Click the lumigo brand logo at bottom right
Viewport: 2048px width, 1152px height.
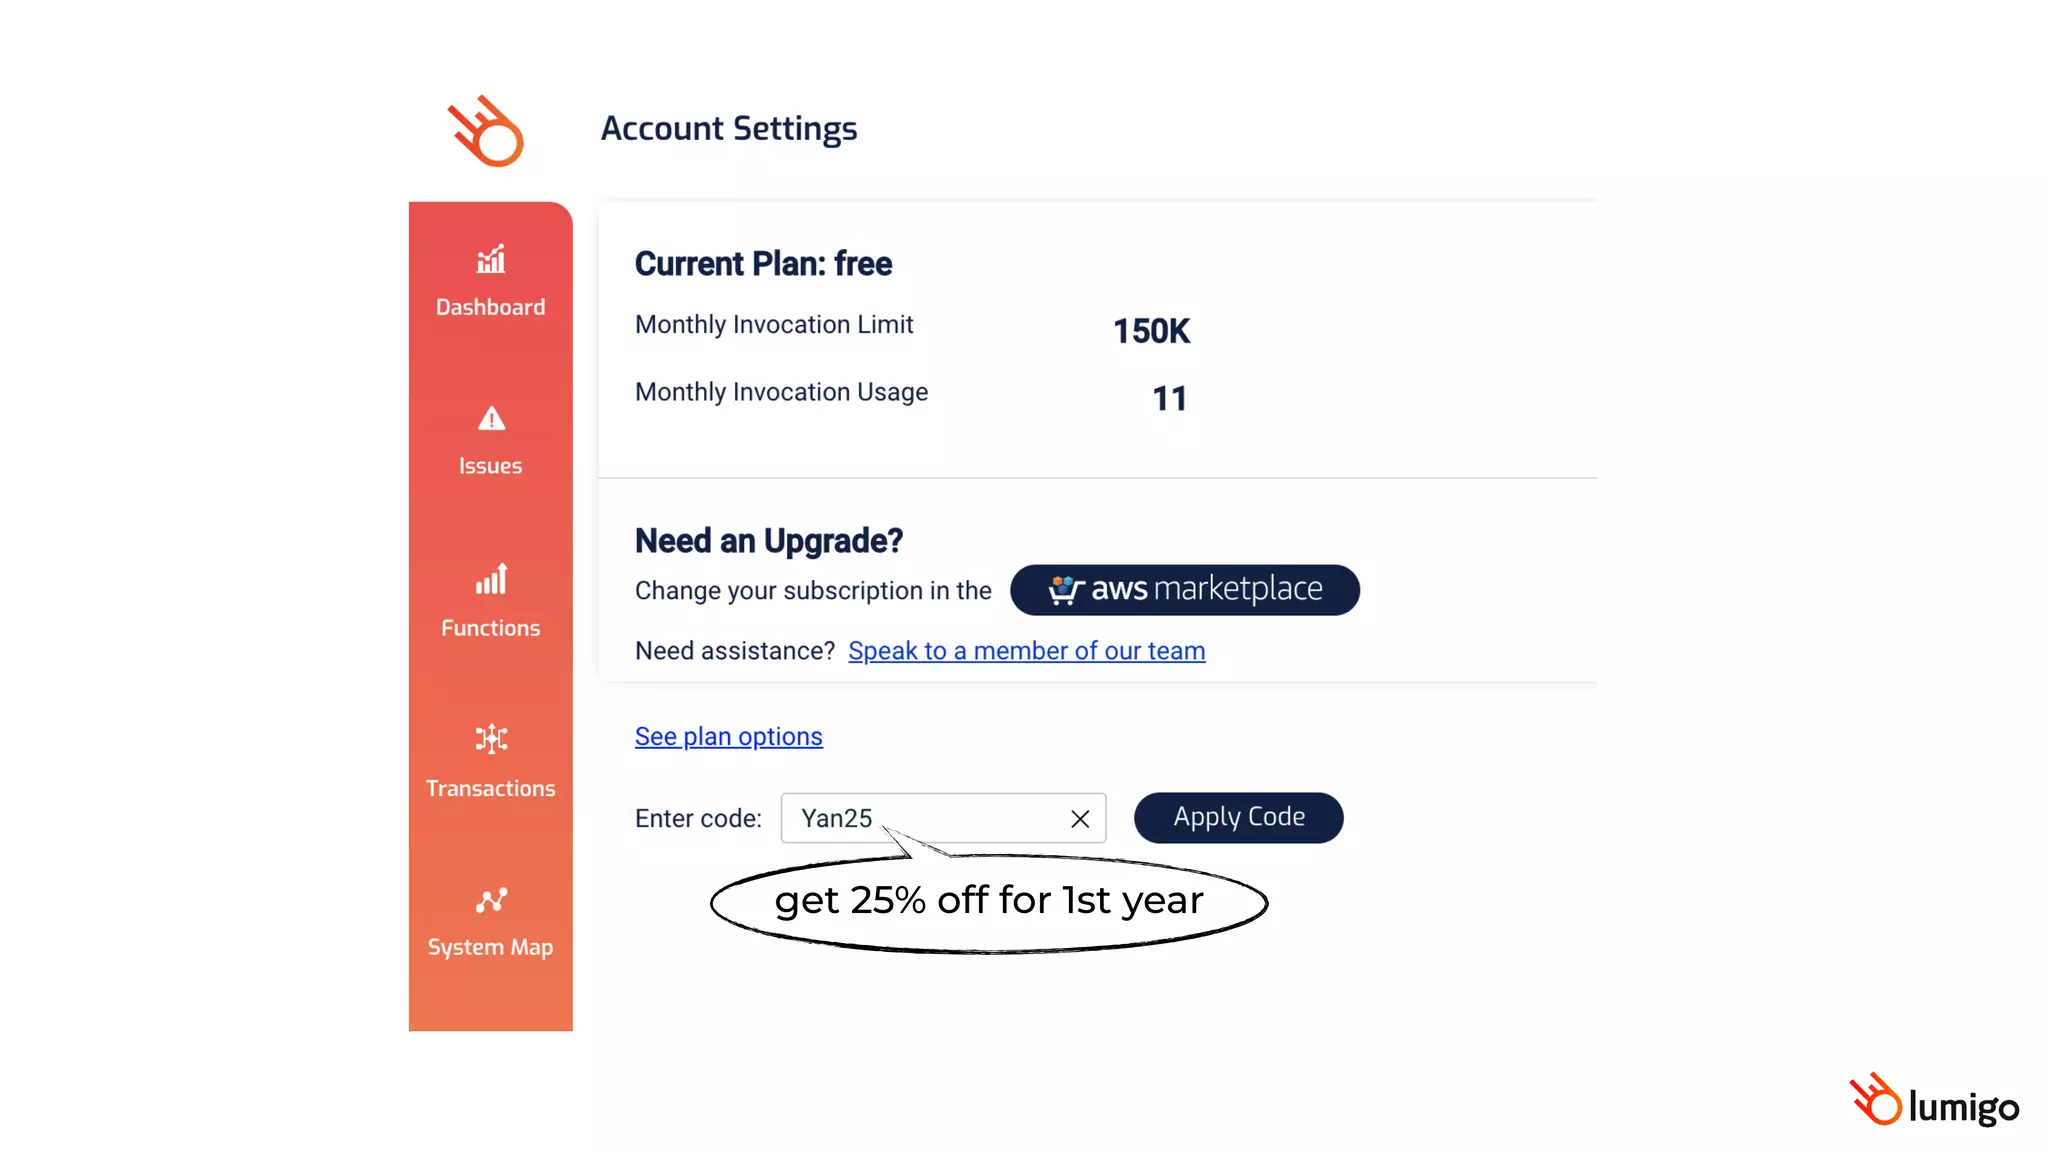pos(1934,1102)
